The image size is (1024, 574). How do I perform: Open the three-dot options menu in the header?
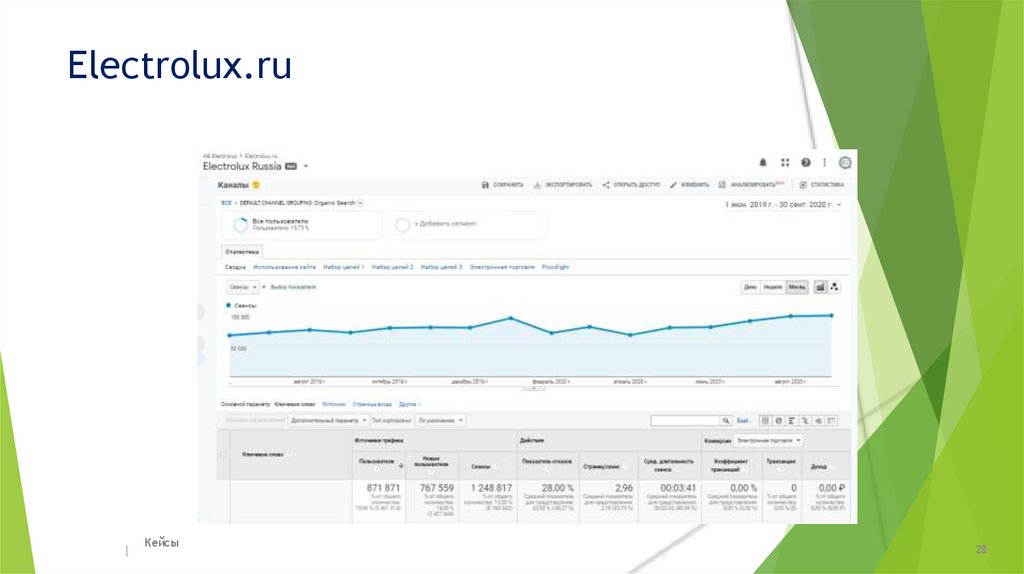tap(824, 163)
